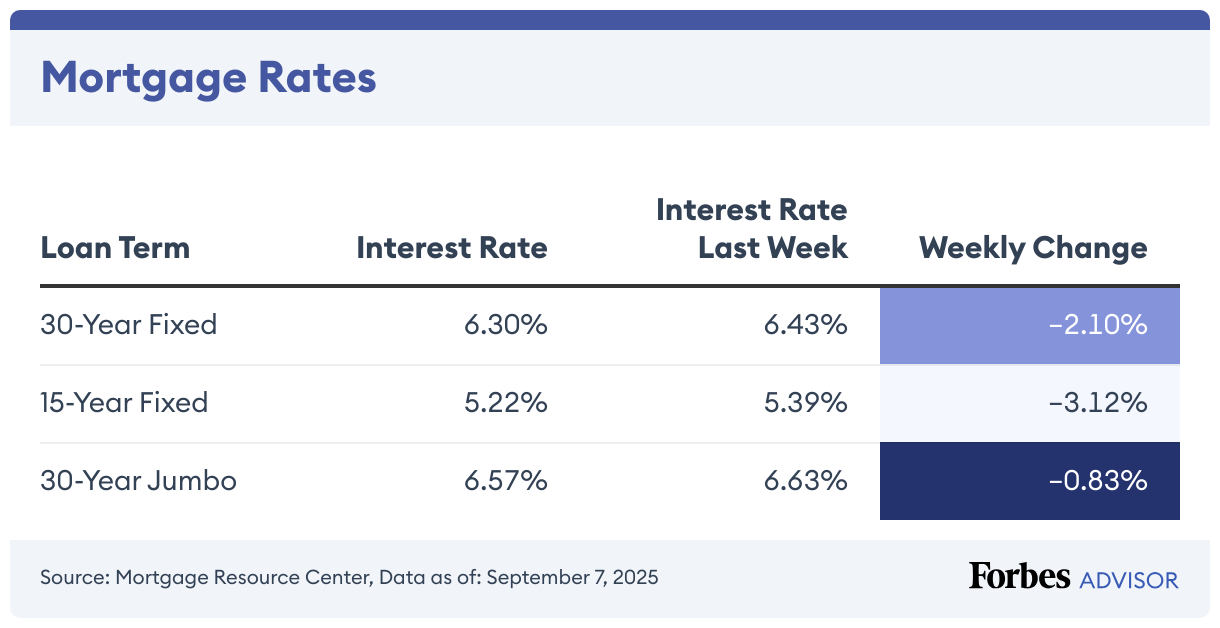Select the 5.22% interest rate value

click(505, 403)
